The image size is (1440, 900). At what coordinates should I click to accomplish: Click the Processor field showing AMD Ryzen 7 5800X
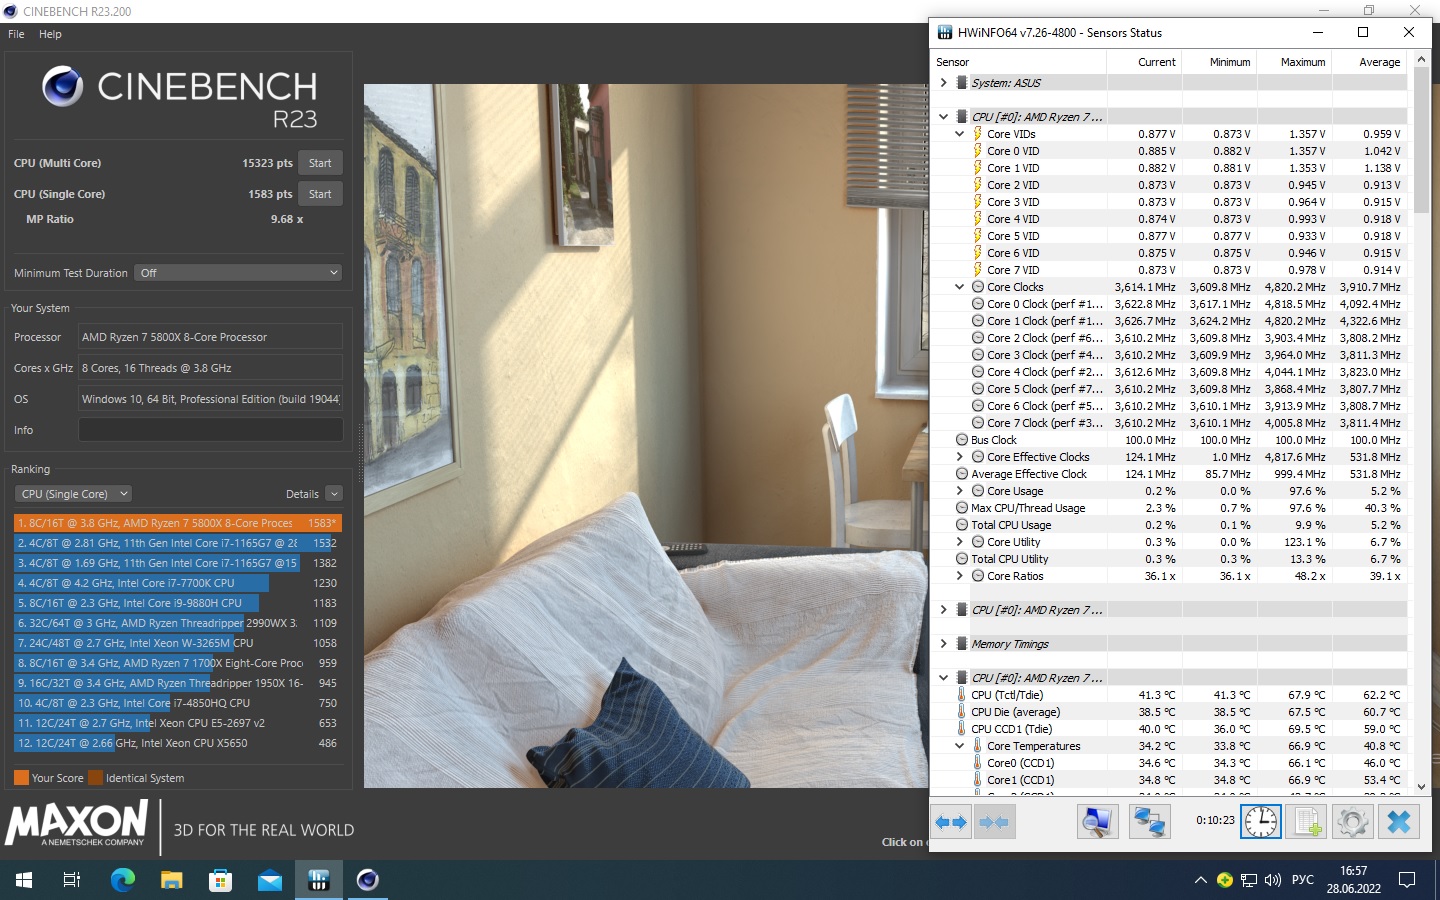click(x=210, y=337)
